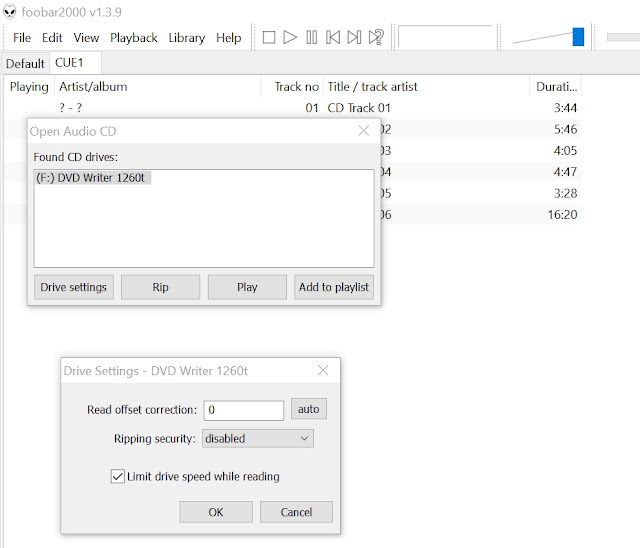Open the File menu
640x548 pixels.
pos(22,38)
